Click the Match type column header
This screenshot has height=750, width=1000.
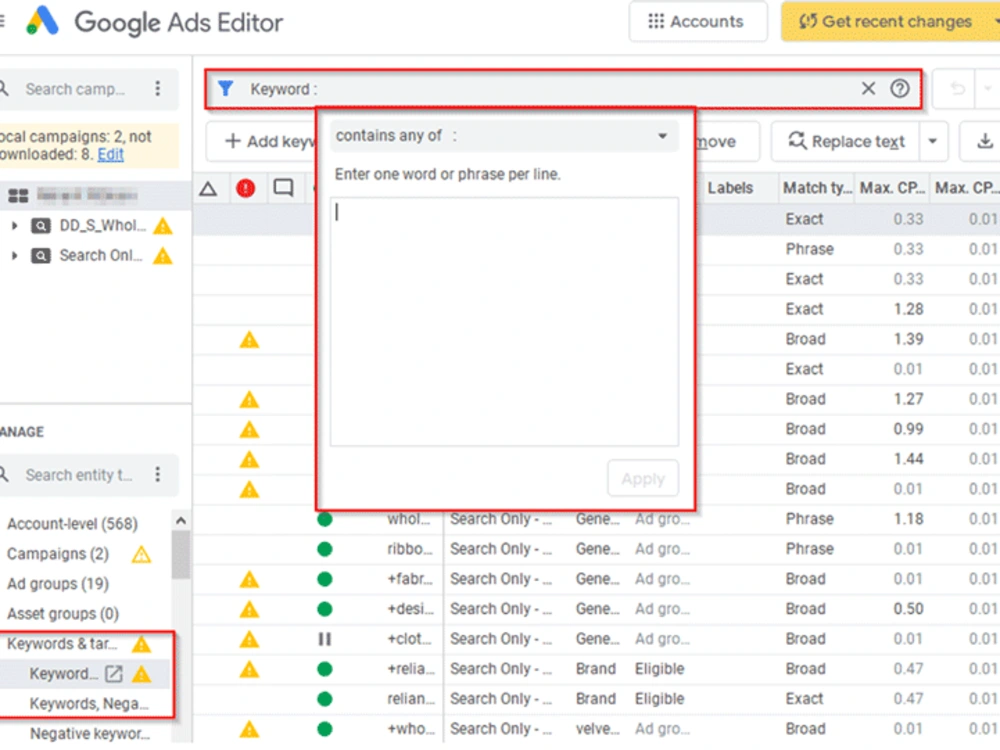click(817, 188)
